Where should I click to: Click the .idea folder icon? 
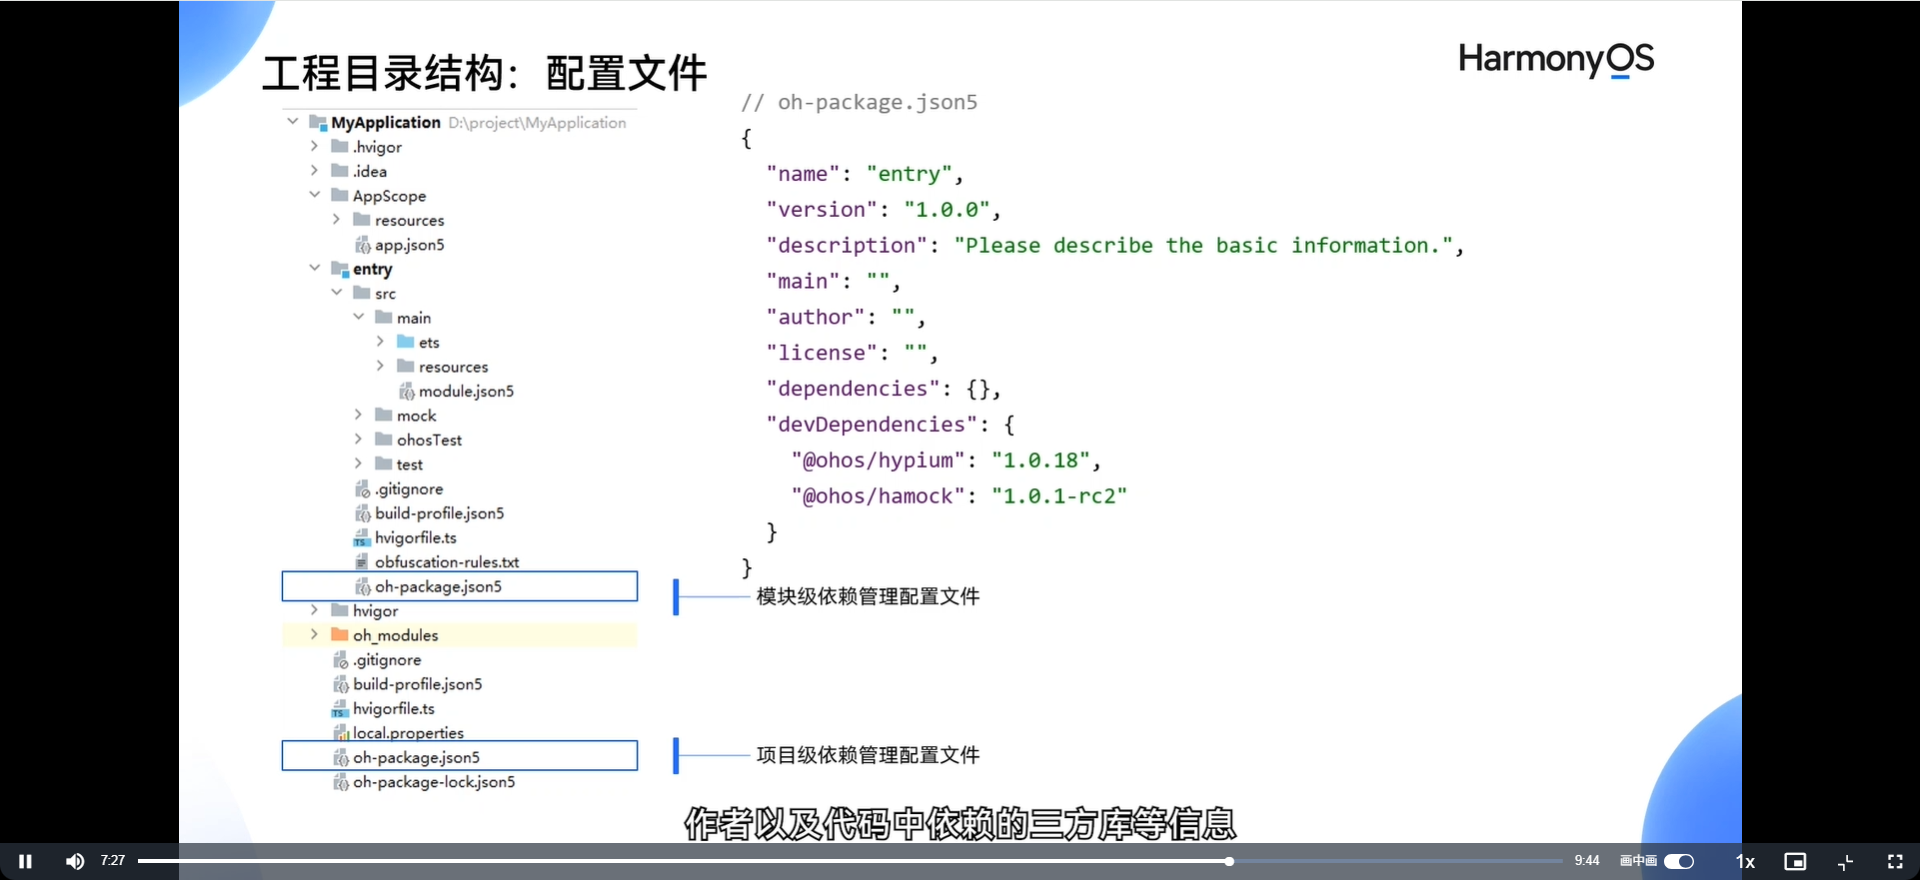[x=340, y=170]
